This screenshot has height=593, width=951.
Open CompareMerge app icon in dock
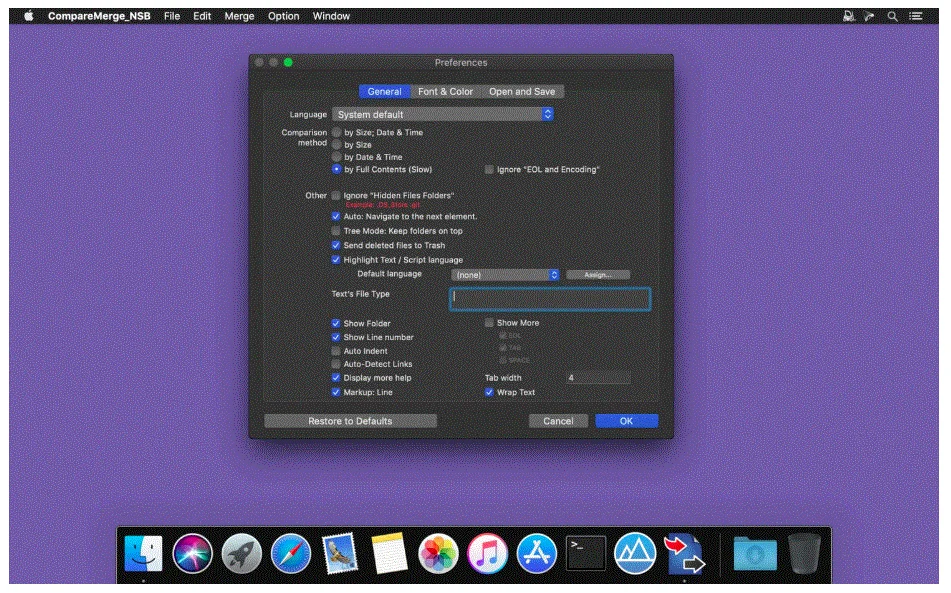[x=685, y=554]
